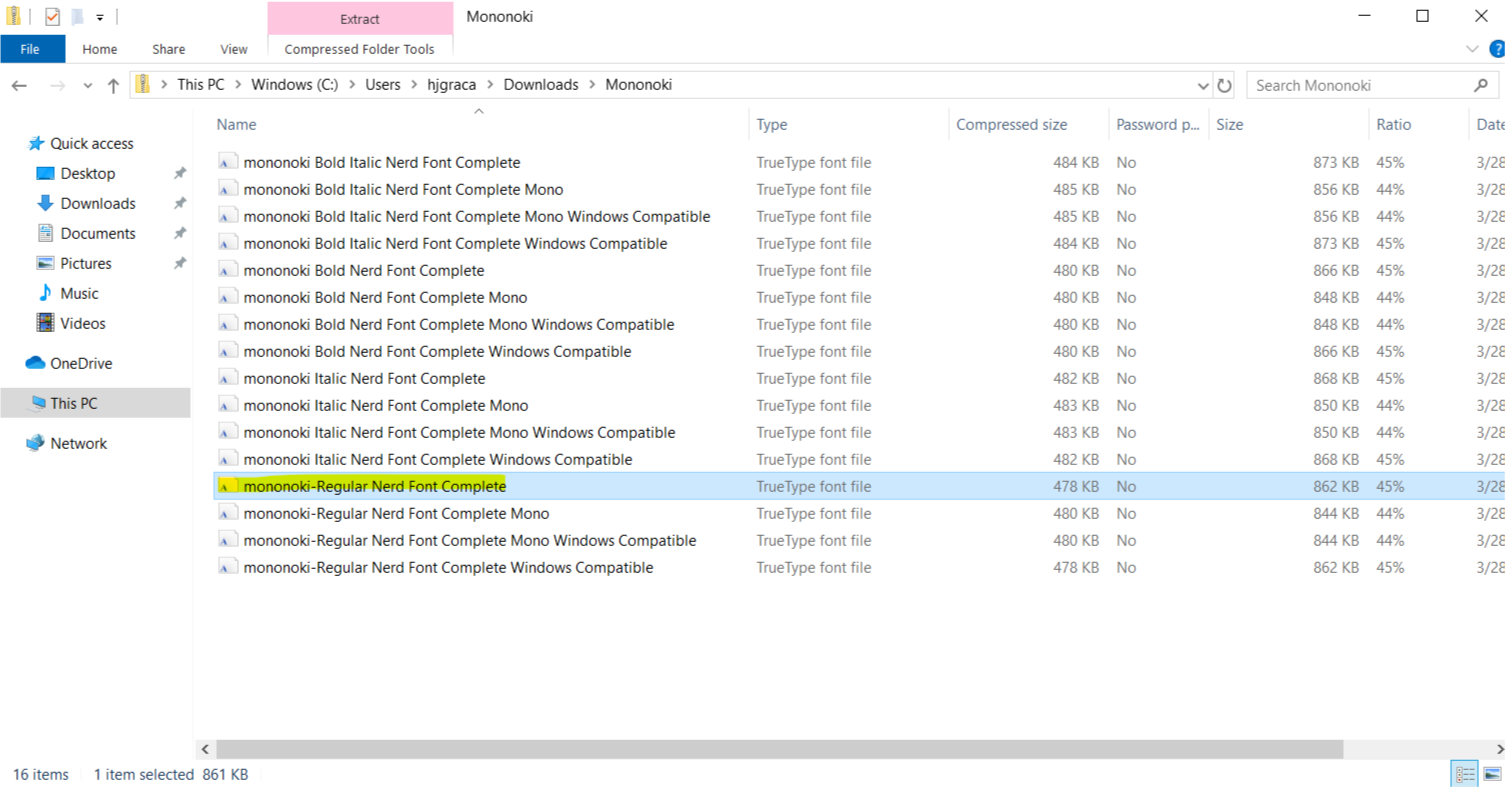1505x787 pixels.
Task: Open the Compressed Folder Tools tab
Action: point(360,49)
